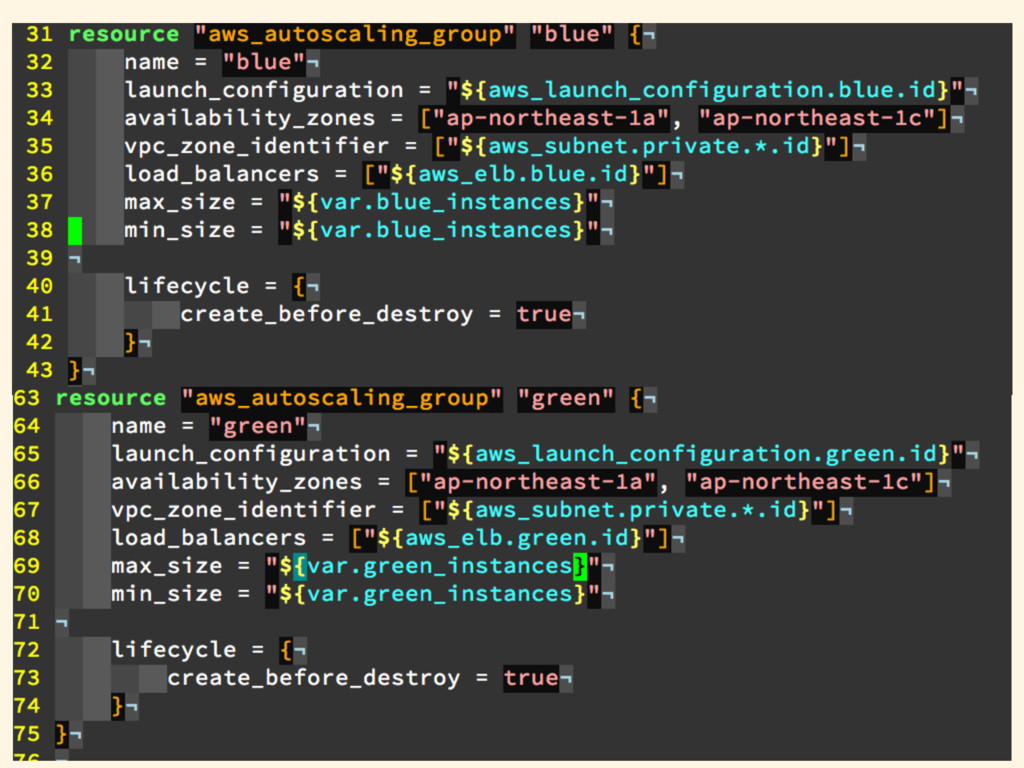Click availability_zones key on line 66
Screen dimensions: 1024x768
pyautogui.click(x=236, y=482)
